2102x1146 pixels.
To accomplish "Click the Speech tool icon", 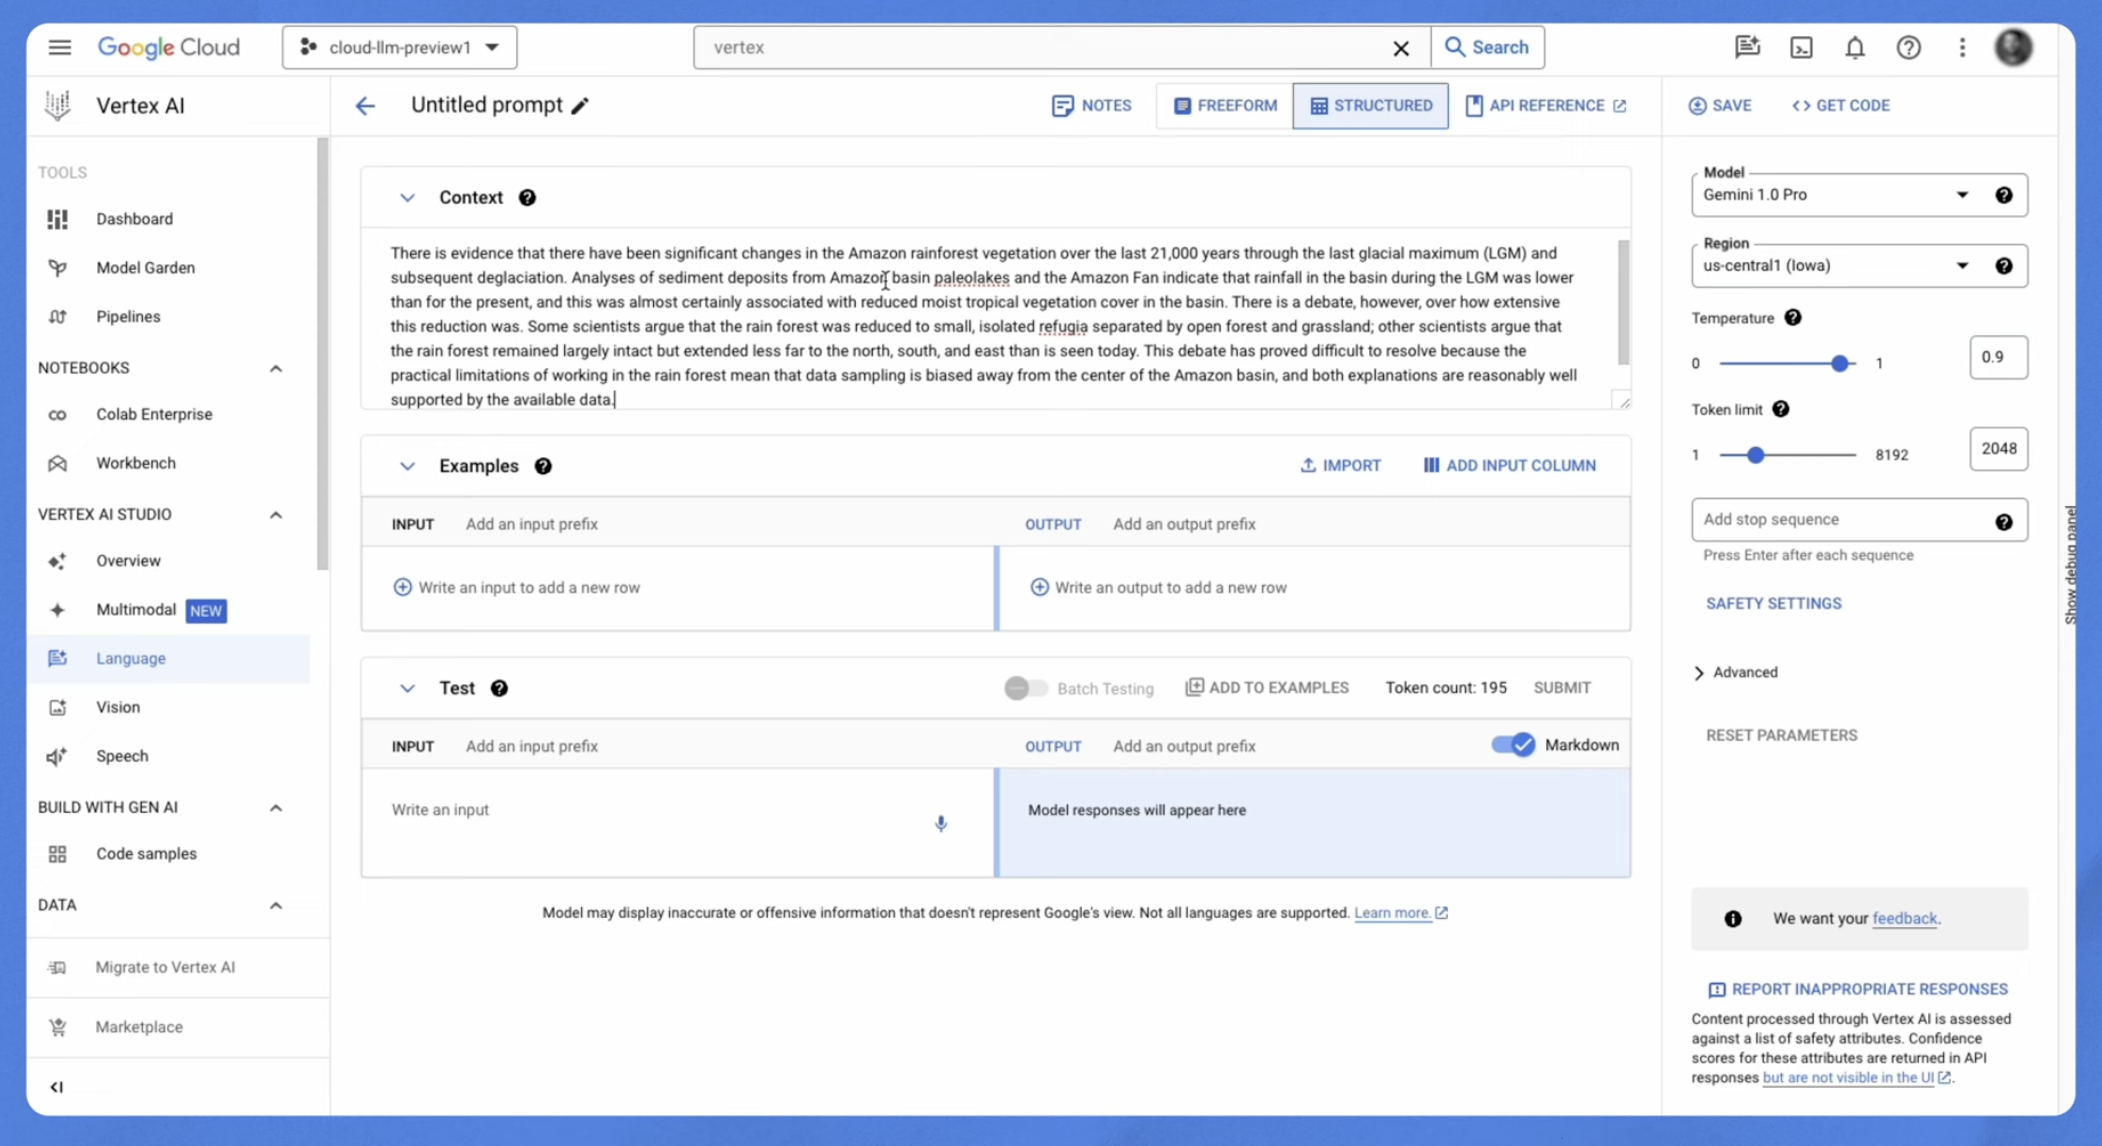I will click(56, 755).
